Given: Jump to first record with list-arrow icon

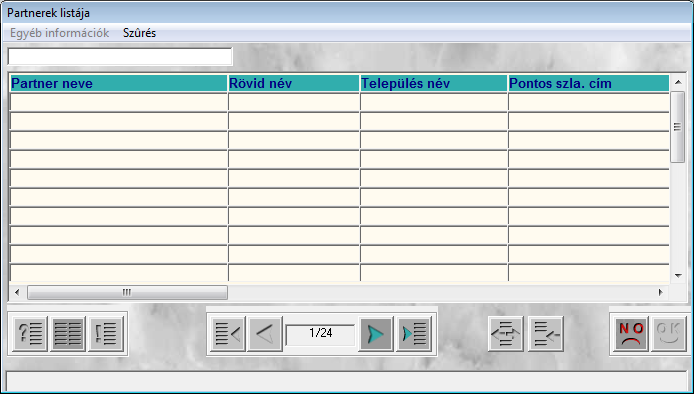Looking at the screenshot, I should click(228, 334).
